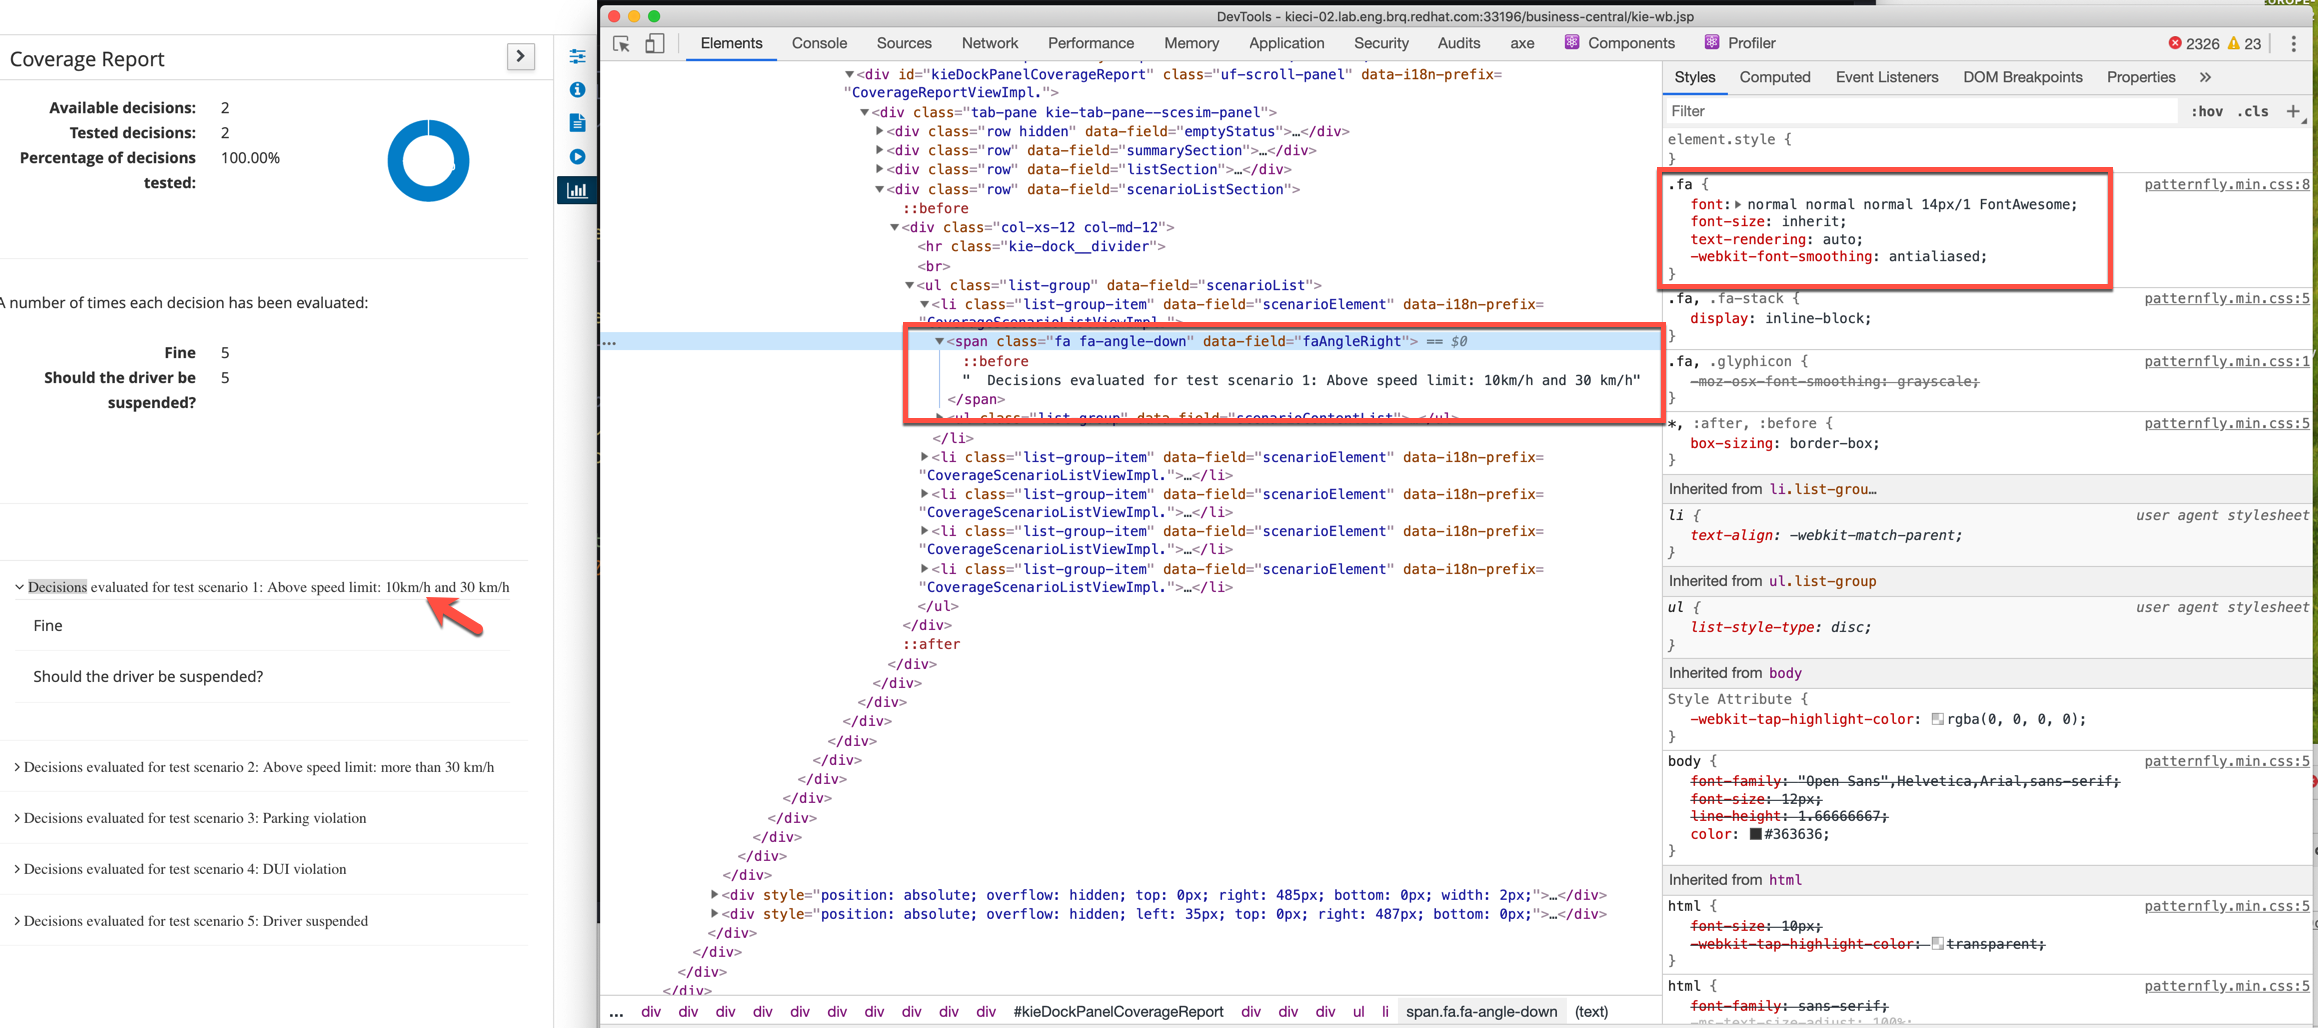Click the styles Filter input field
The height and width of the screenshot is (1028, 2318).
click(x=1920, y=112)
